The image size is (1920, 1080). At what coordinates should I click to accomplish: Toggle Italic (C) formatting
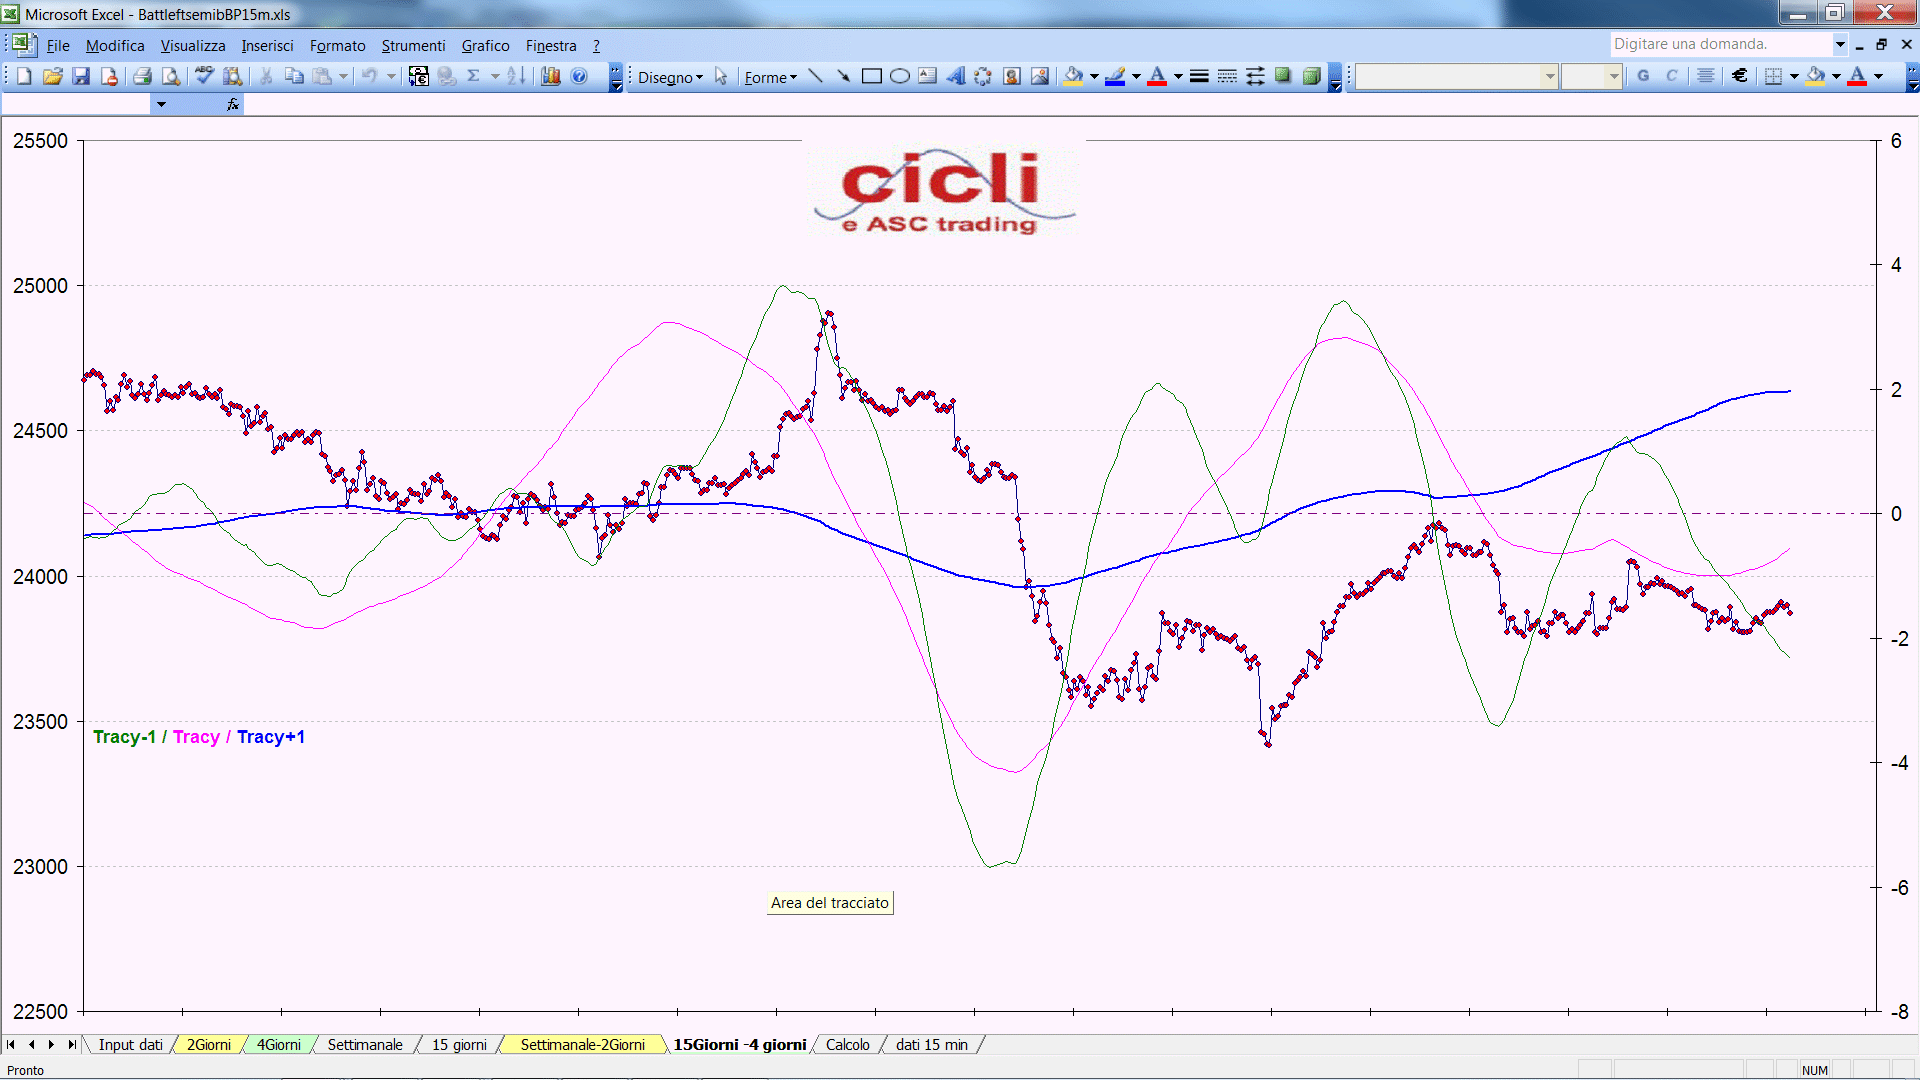click(x=1671, y=76)
